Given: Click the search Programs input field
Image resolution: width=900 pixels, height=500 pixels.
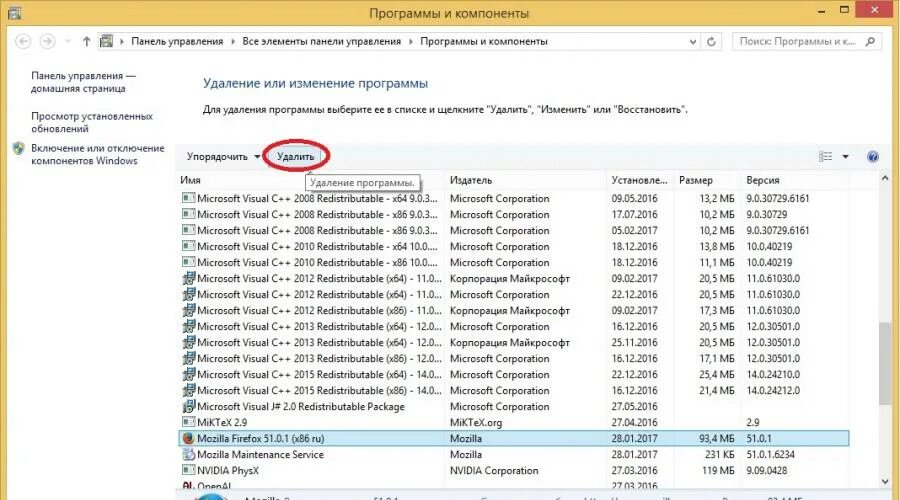Looking at the screenshot, I should click(798, 41).
